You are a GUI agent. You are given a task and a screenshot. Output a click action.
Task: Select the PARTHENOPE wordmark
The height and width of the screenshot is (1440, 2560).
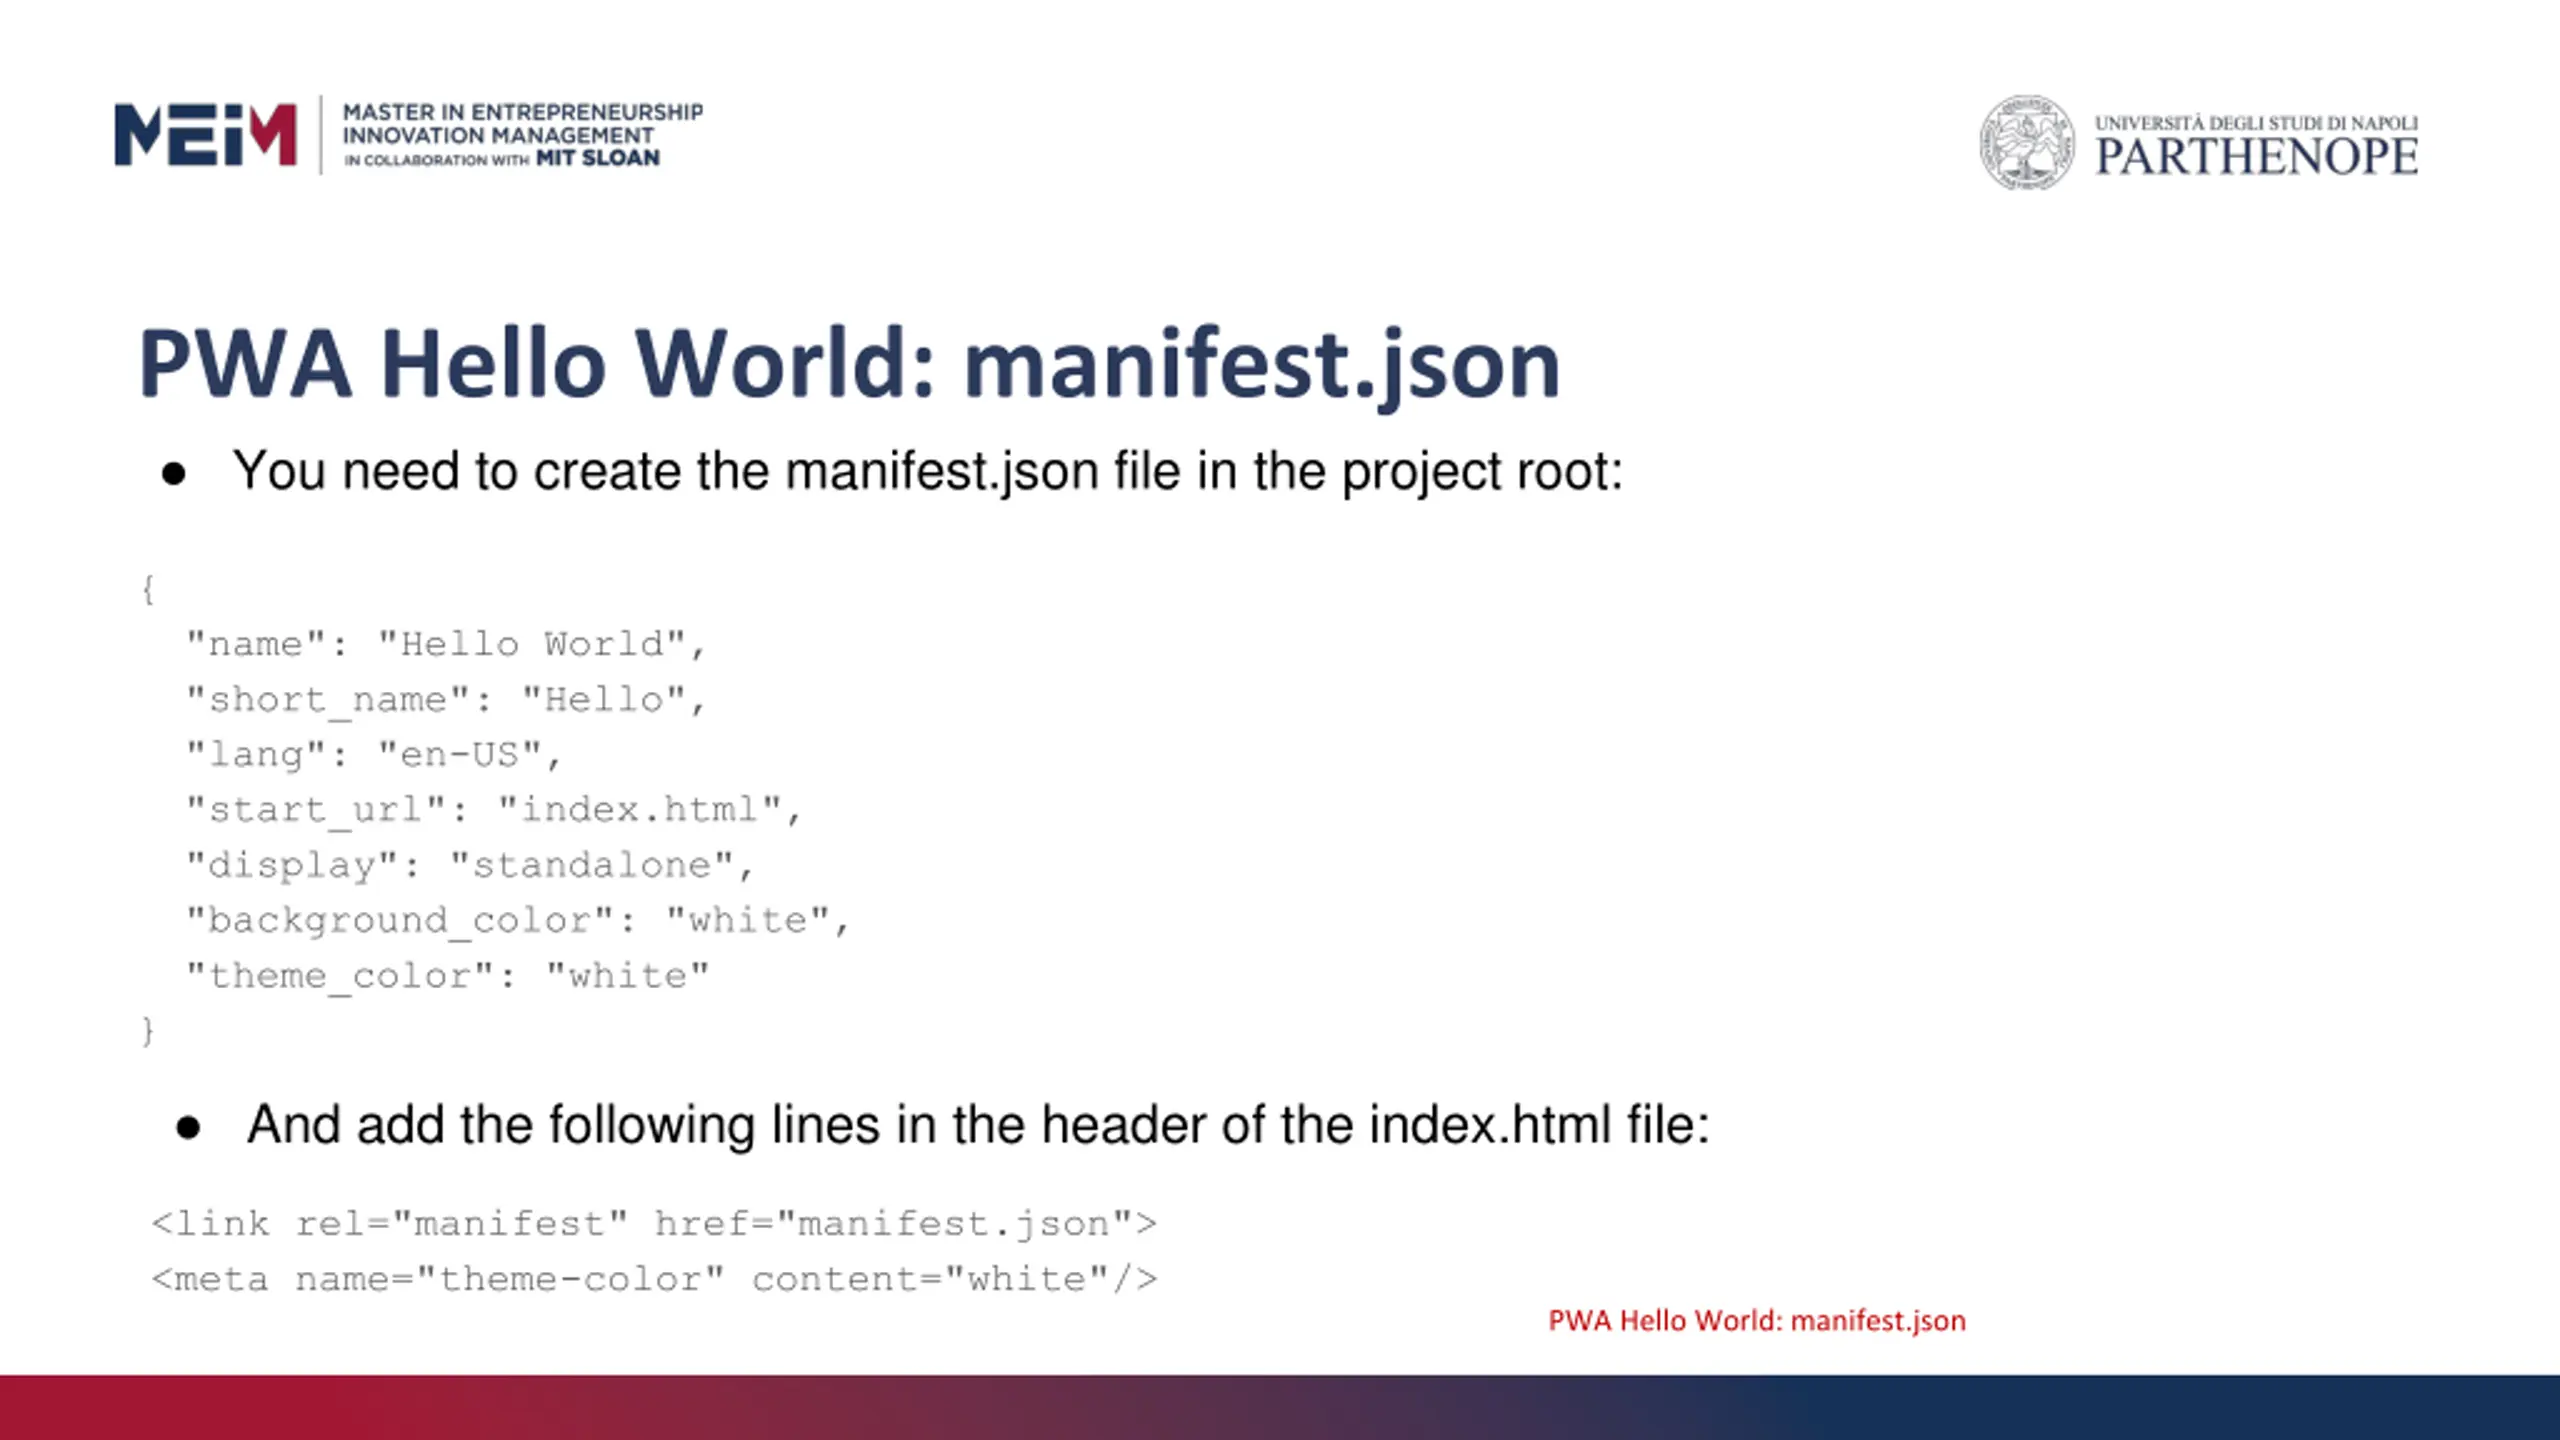tap(2256, 157)
